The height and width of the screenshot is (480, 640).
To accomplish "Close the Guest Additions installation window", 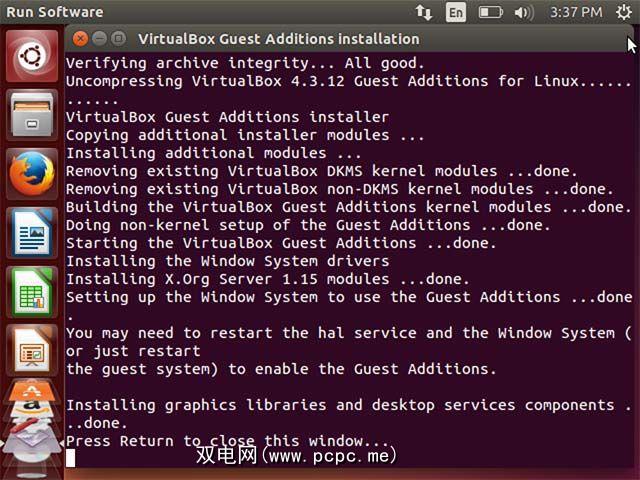I will [x=80, y=39].
